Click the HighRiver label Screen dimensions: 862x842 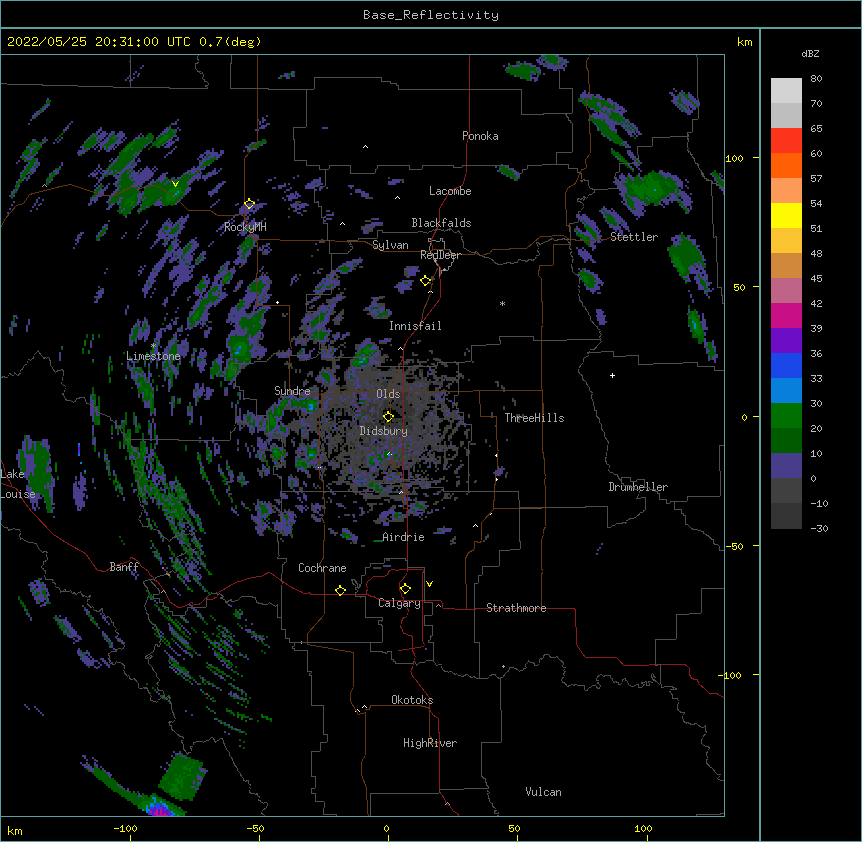(x=430, y=743)
